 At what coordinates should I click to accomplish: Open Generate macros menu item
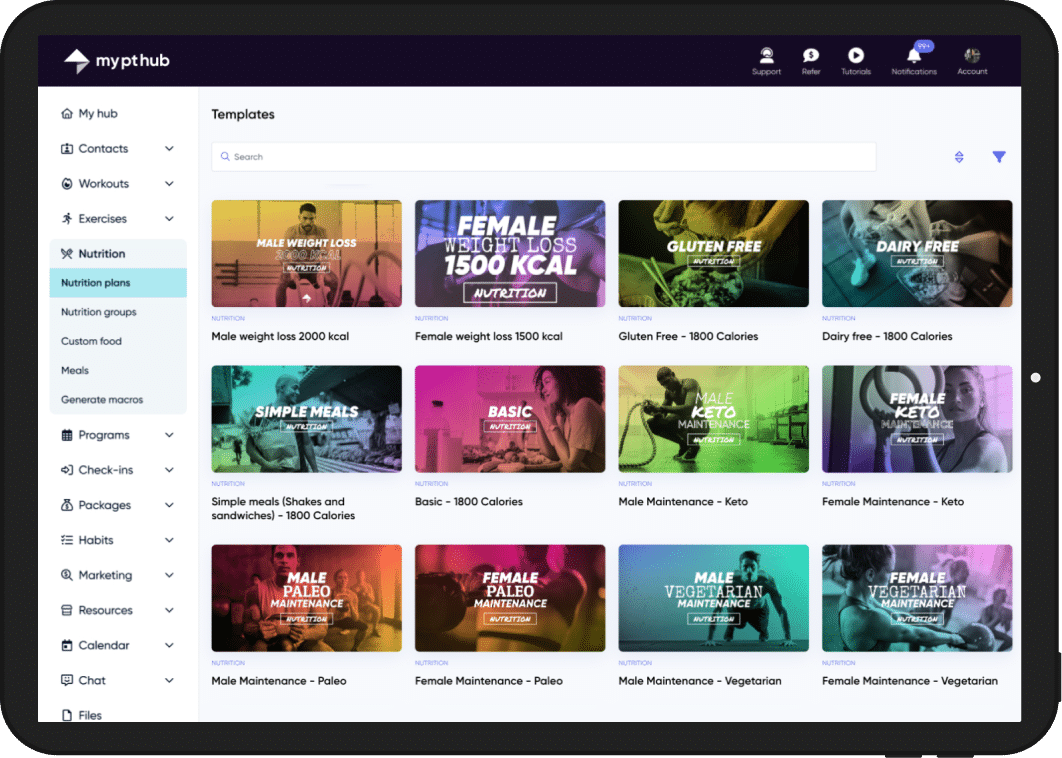click(x=102, y=400)
